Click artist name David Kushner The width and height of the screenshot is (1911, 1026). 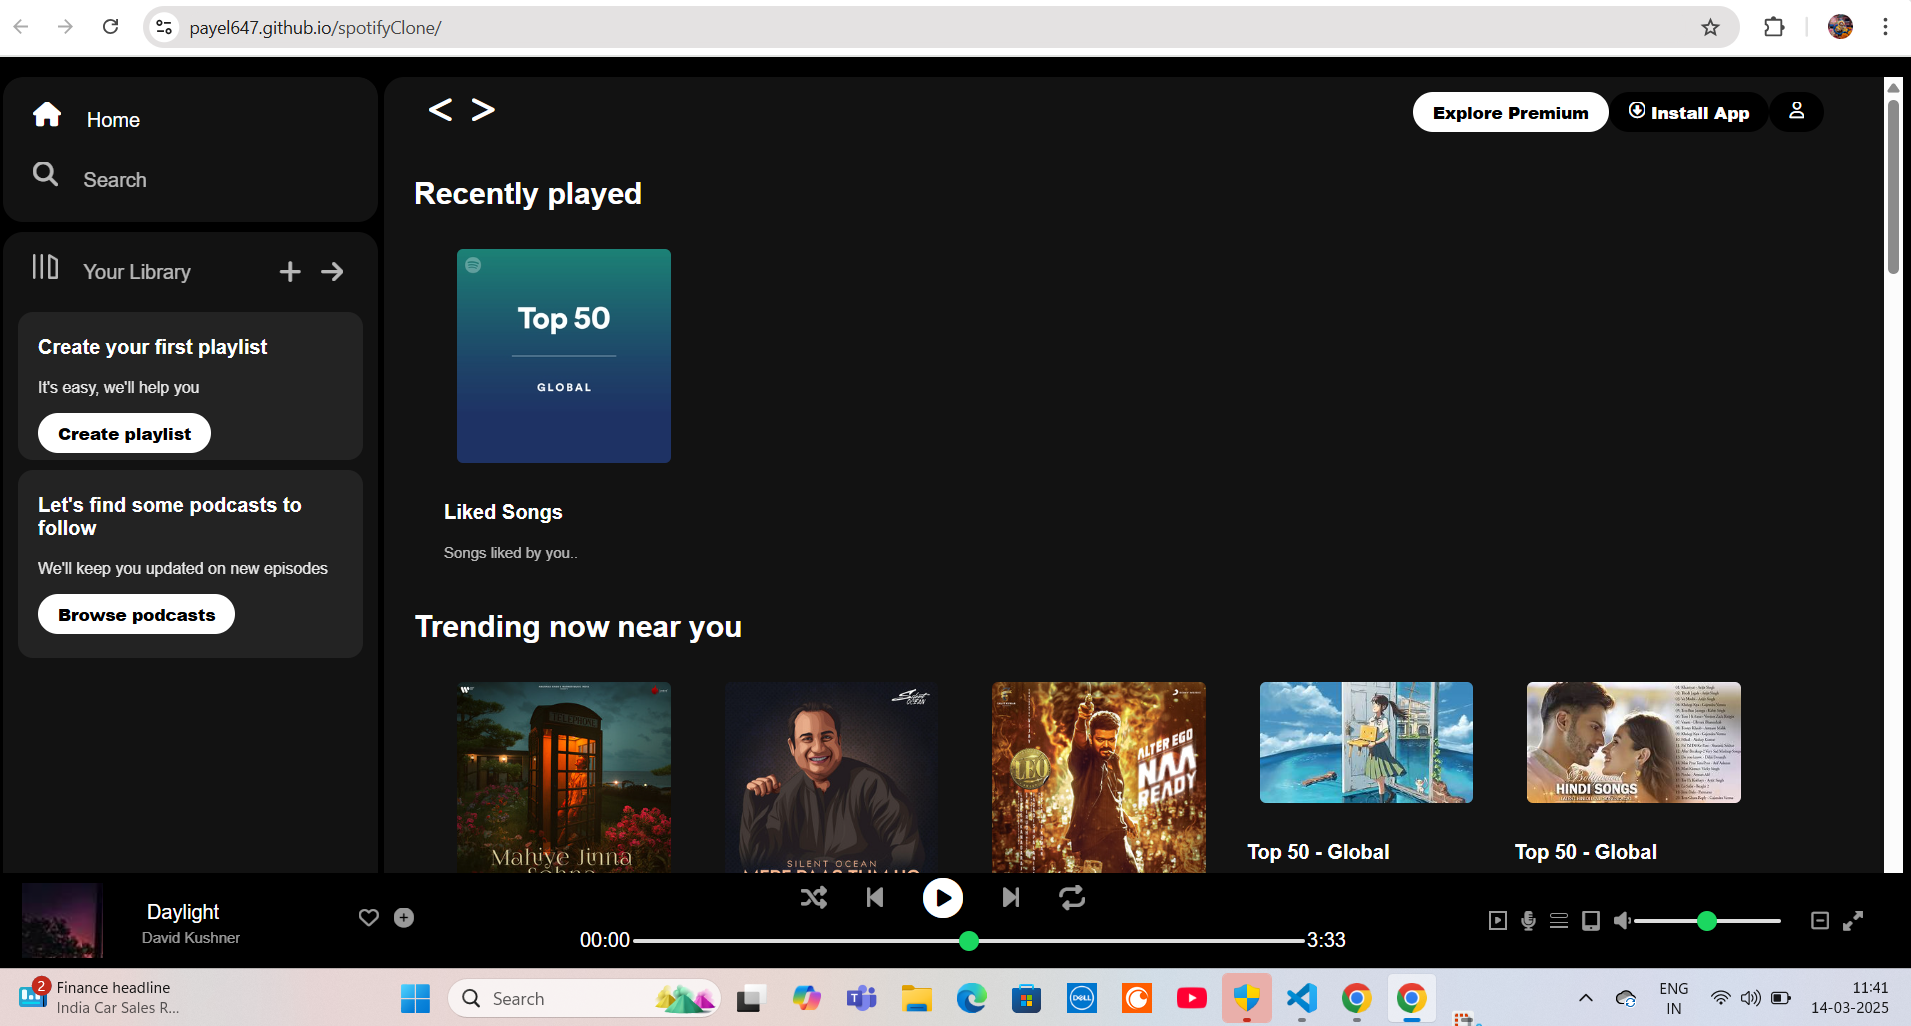click(191, 938)
